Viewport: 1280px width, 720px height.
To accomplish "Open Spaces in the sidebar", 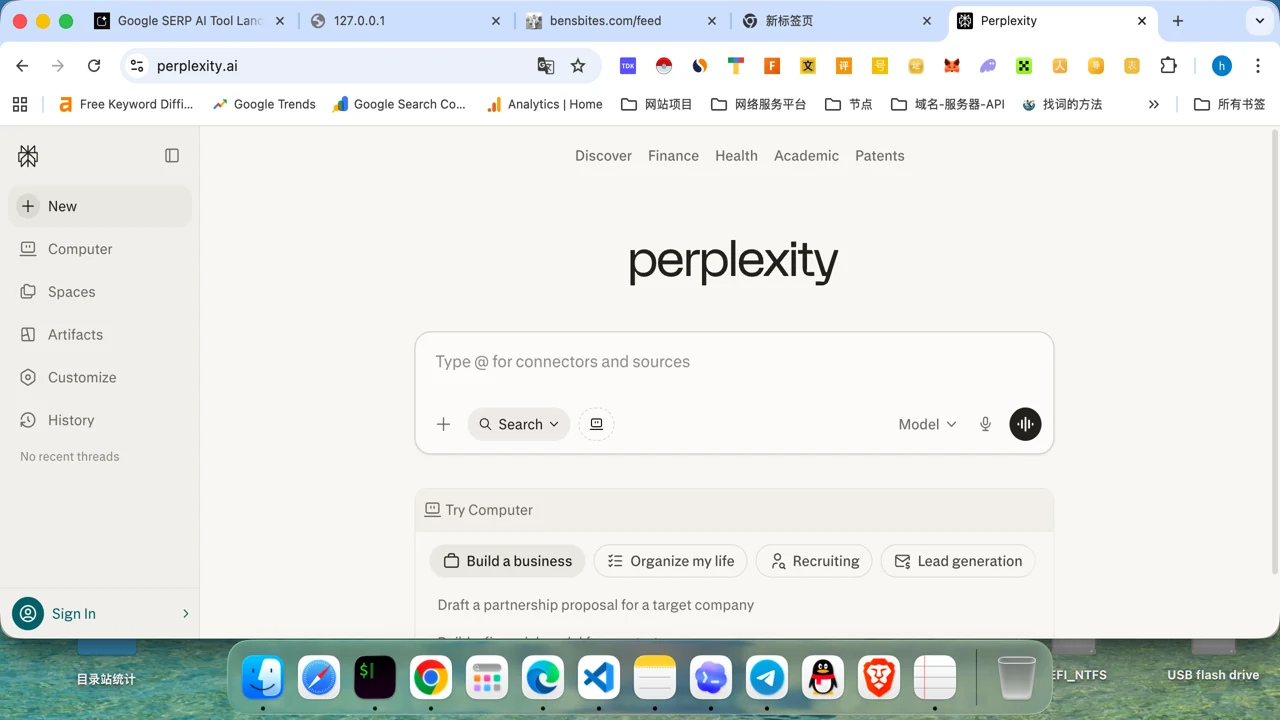I will (x=100, y=292).
